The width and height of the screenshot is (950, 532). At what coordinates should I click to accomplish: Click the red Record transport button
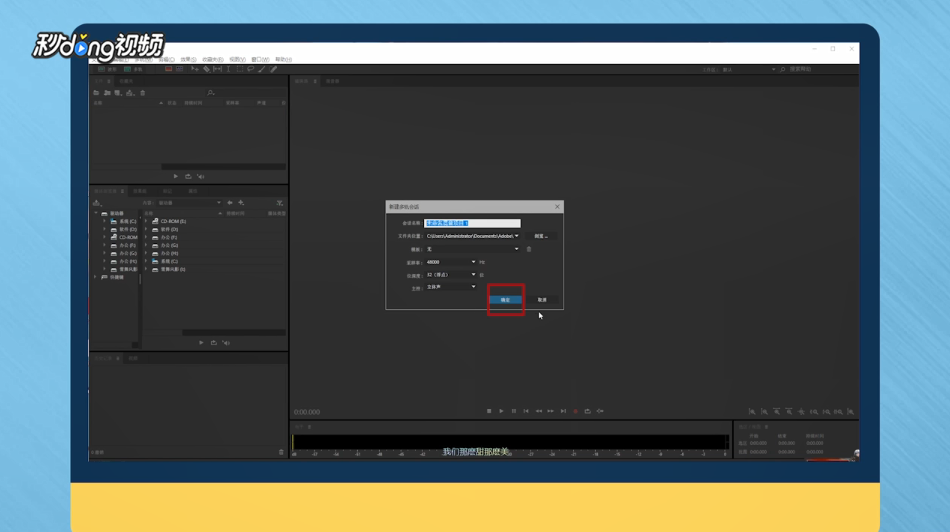576,411
